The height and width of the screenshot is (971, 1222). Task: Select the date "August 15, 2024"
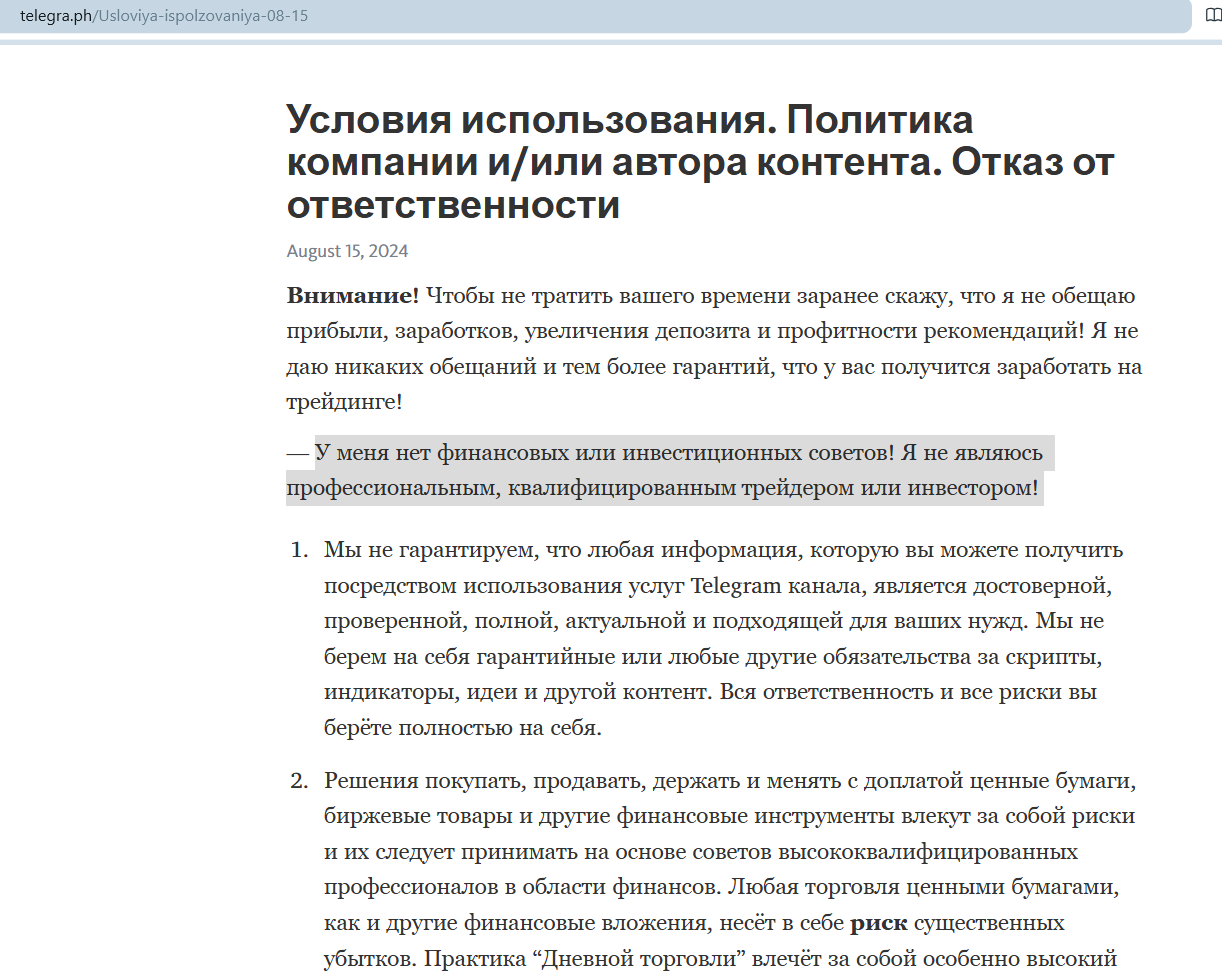[x=347, y=251]
